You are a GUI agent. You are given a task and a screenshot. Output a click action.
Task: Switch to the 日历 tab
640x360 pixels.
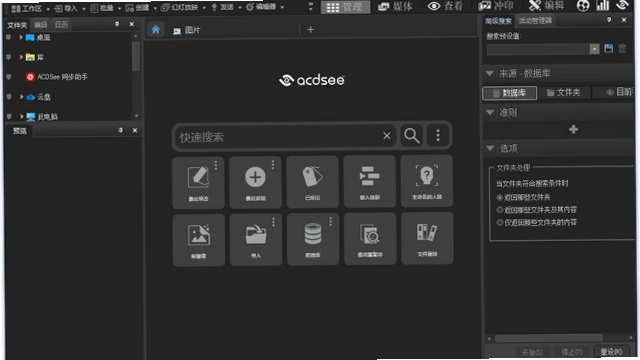pyautogui.click(x=62, y=25)
